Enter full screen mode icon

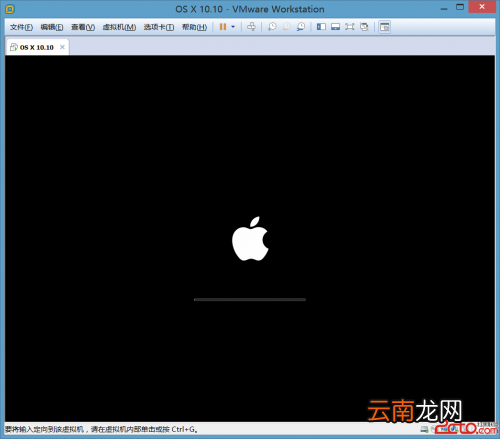pos(350,27)
